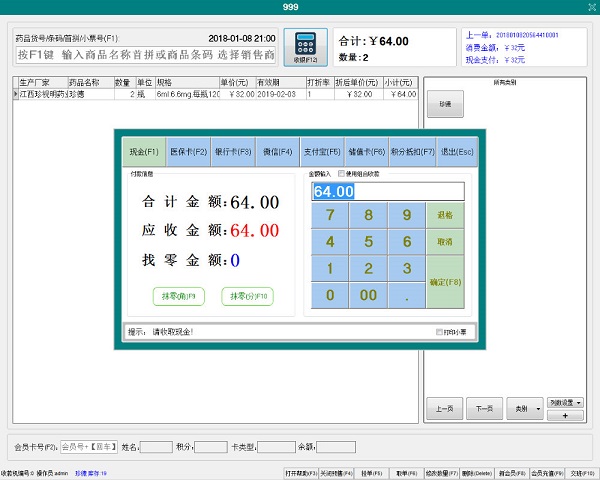The height and width of the screenshot is (480, 600).
Task: Select the 微信(F4) payment tab
Action: tap(277, 152)
